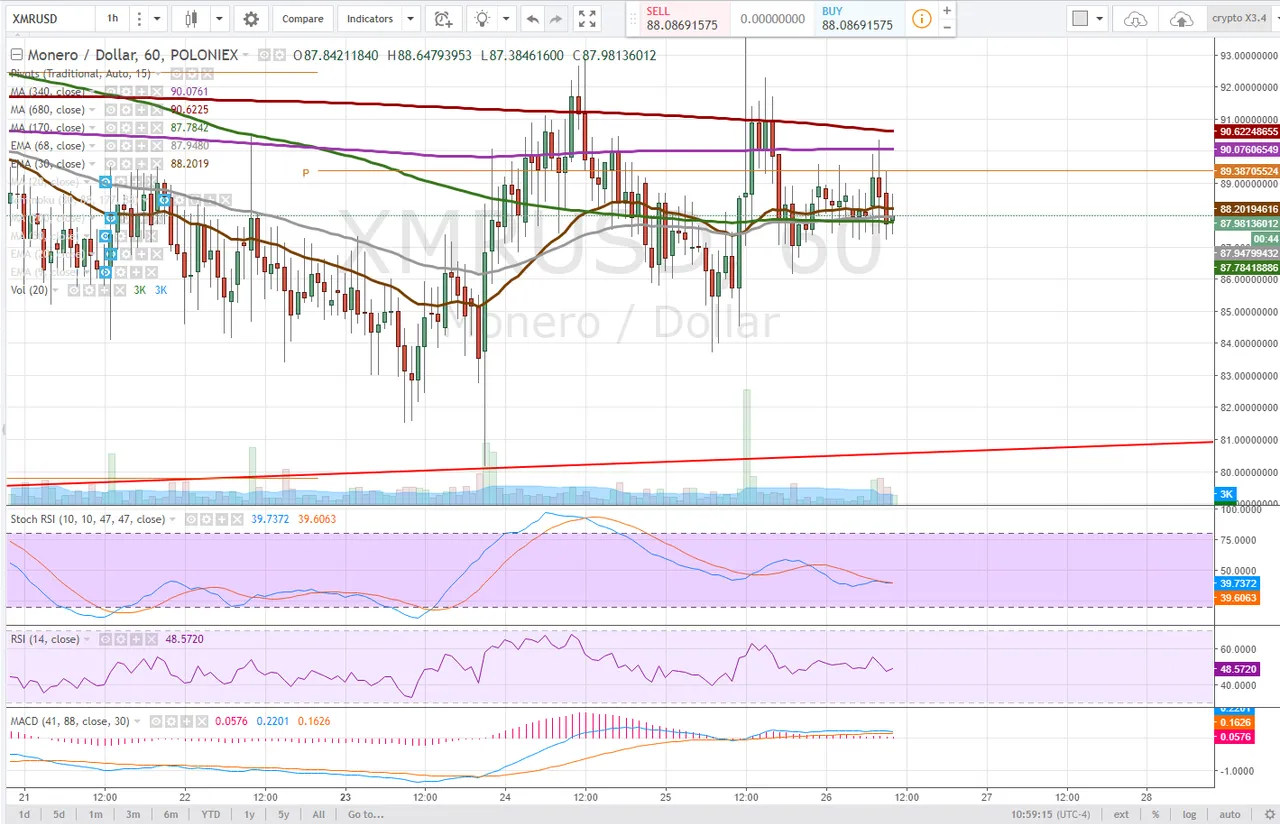Open format settings for MACD indicator
Image resolution: width=1280 pixels, height=824 pixels.
(x=171, y=722)
